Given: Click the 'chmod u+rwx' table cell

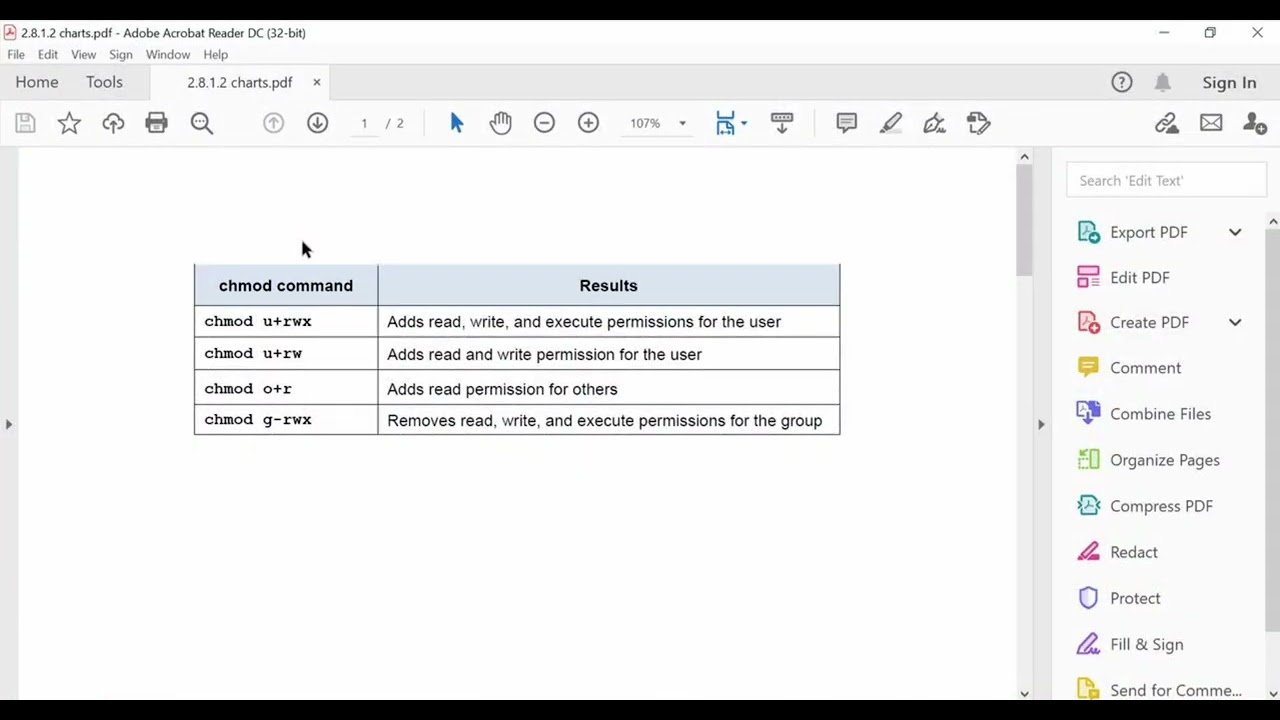Looking at the screenshot, I should [286, 321].
